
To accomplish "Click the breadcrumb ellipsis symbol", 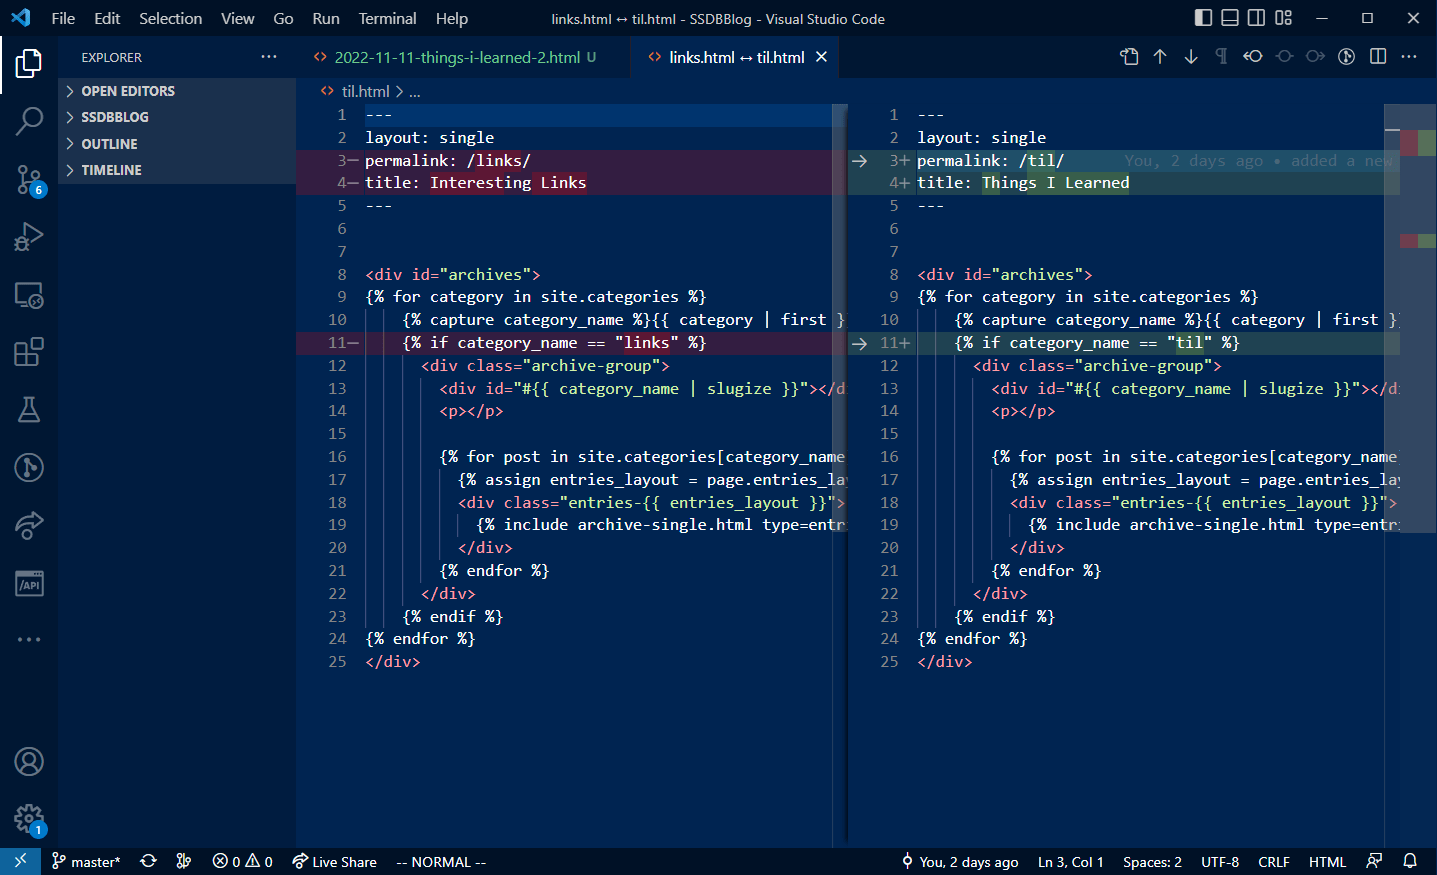I will 414,91.
